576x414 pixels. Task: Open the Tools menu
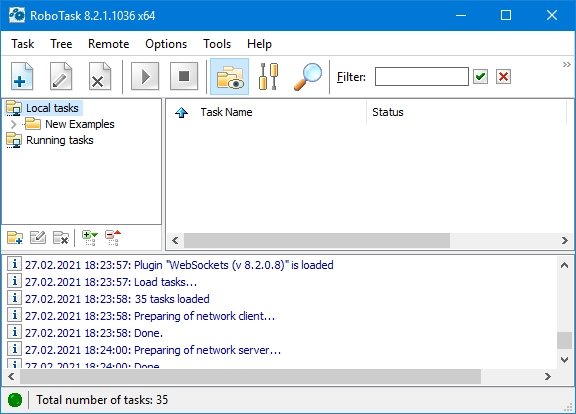tap(217, 44)
